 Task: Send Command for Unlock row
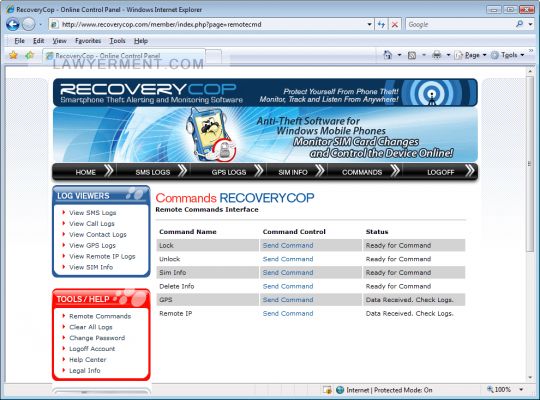pos(288,259)
